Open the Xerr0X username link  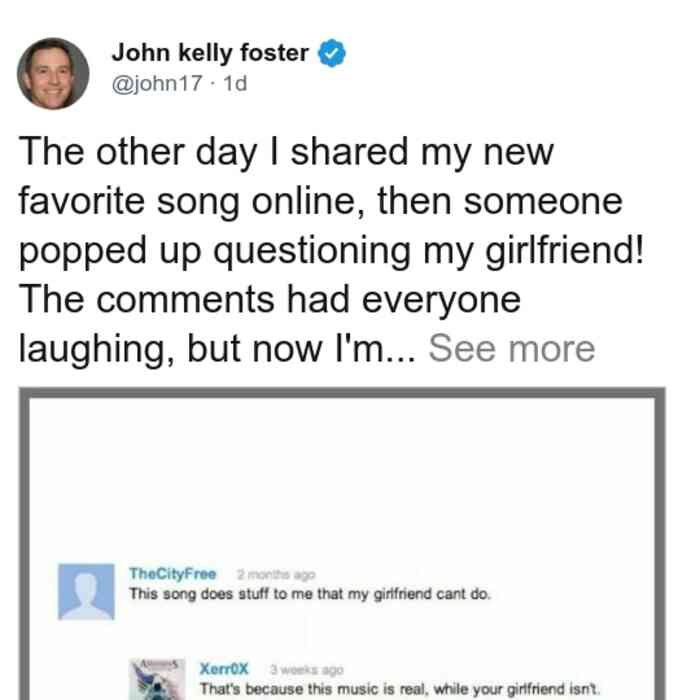pyautogui.click(x=224, y=669)
